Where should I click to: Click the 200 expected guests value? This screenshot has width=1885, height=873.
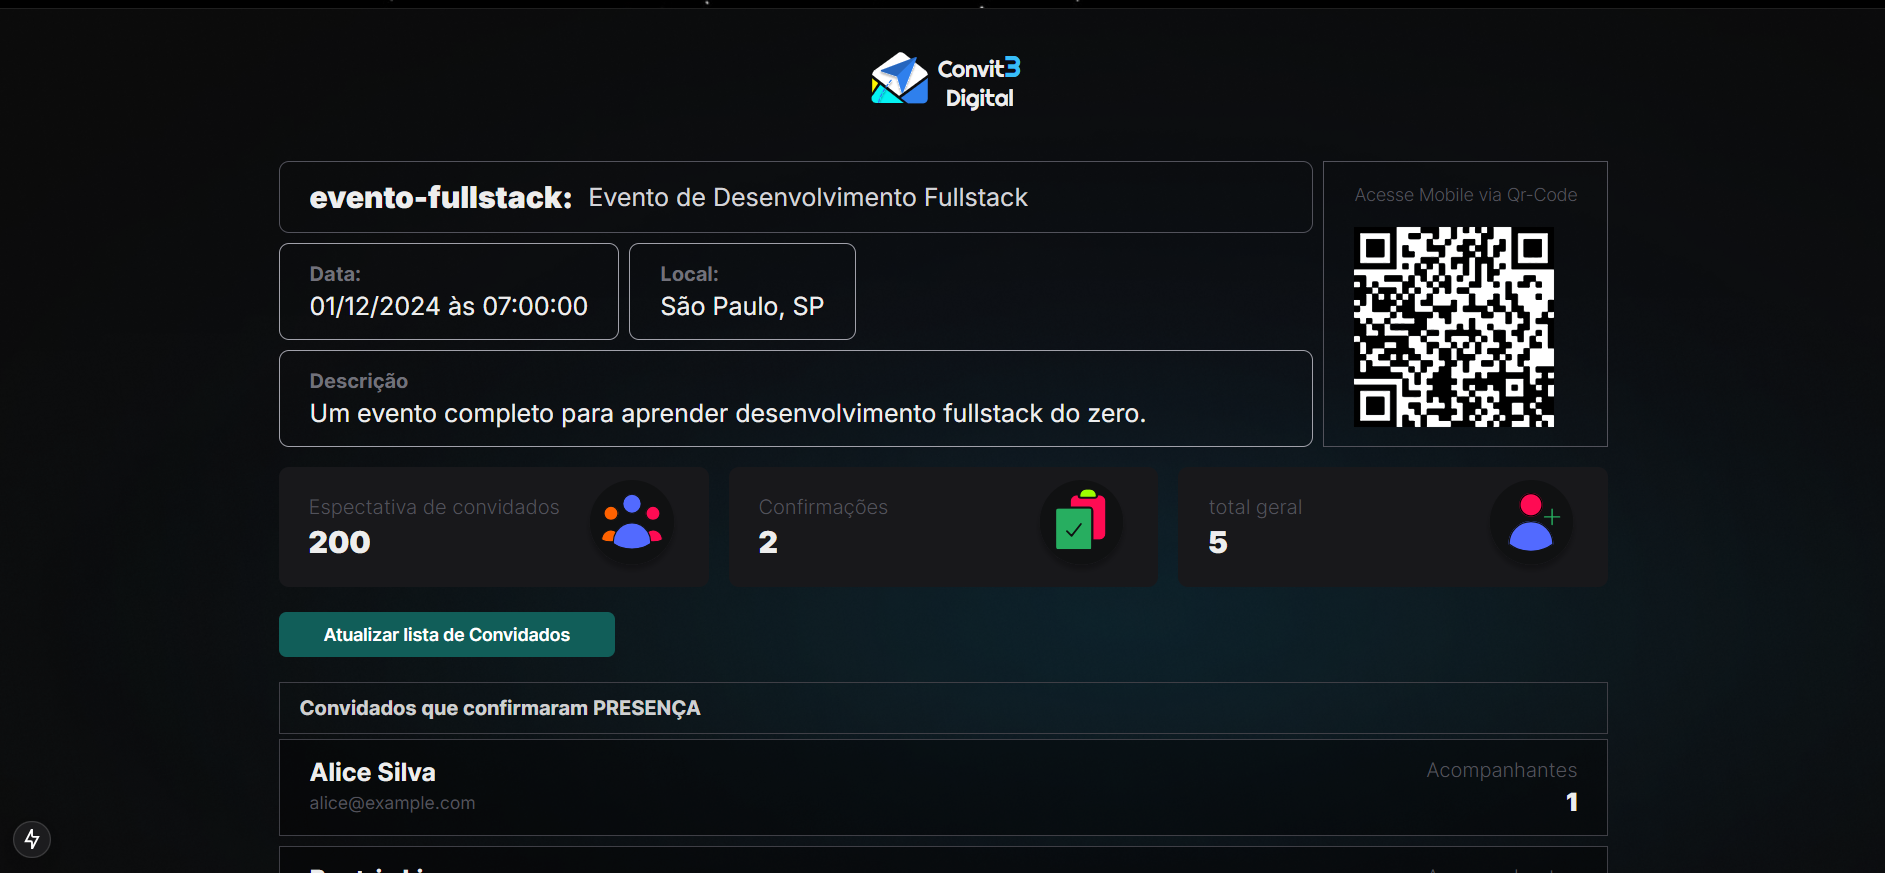(x=340, y=542)
